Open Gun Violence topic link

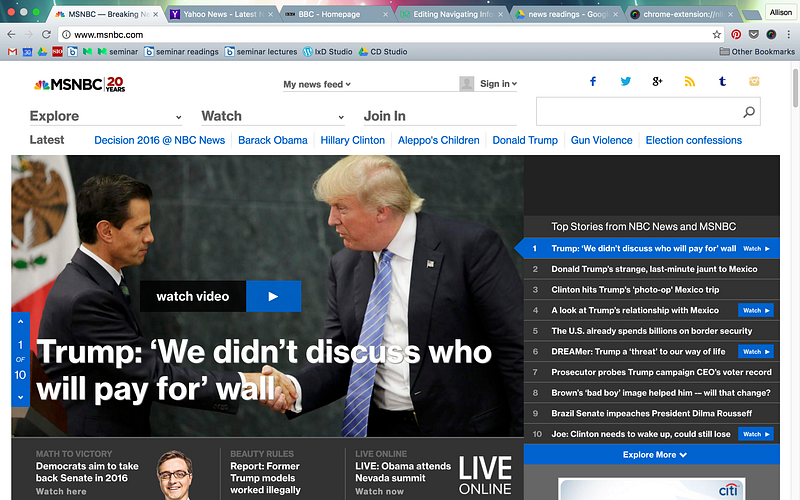click(x=602, y=140)
